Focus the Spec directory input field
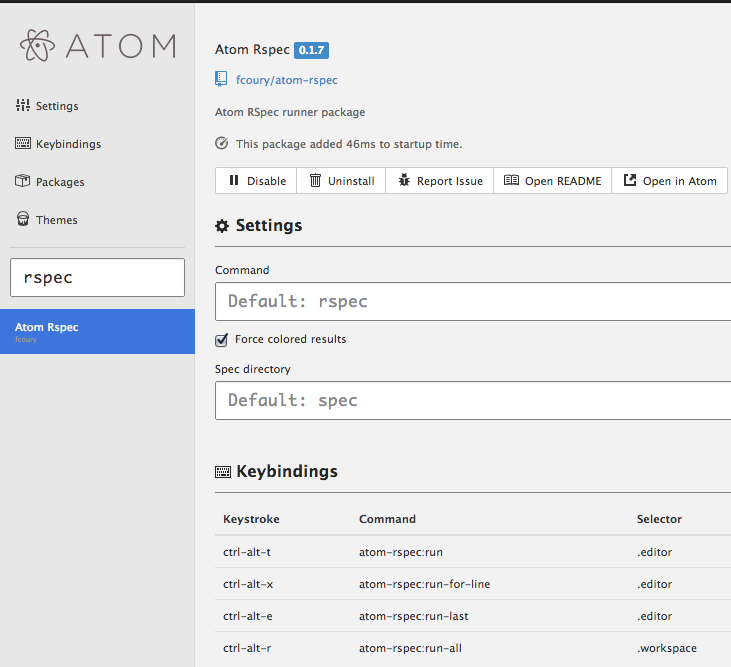This screenshot has width=731, height=667. 473,400
